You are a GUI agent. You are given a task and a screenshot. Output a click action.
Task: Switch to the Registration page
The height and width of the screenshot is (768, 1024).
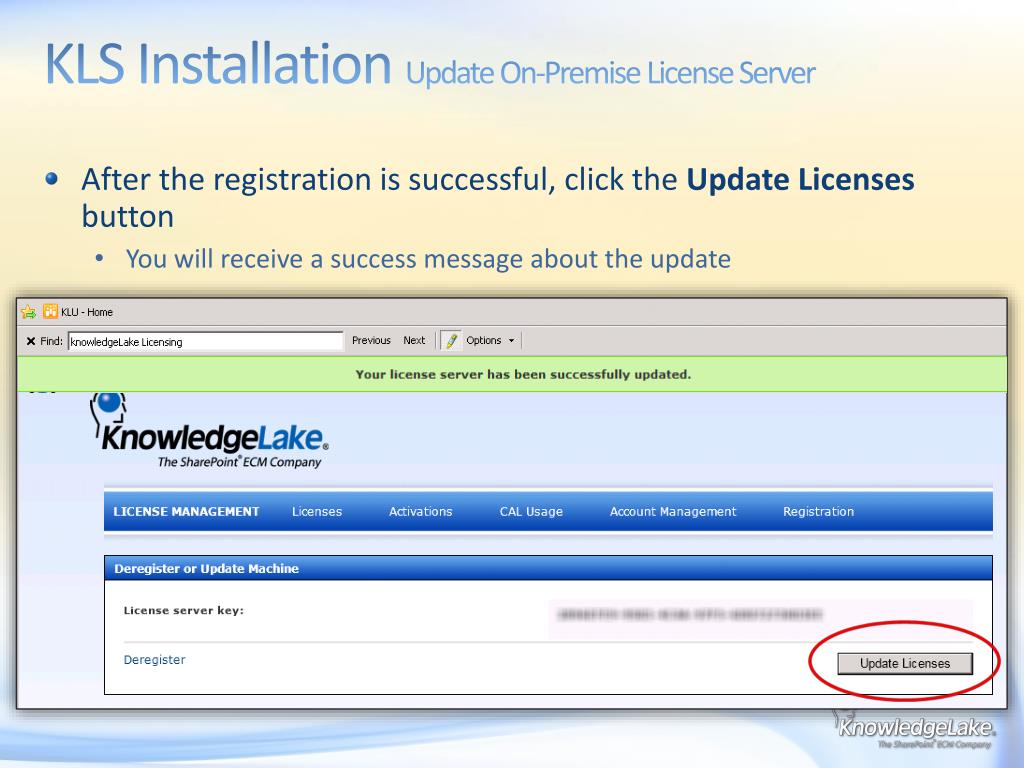818,511
